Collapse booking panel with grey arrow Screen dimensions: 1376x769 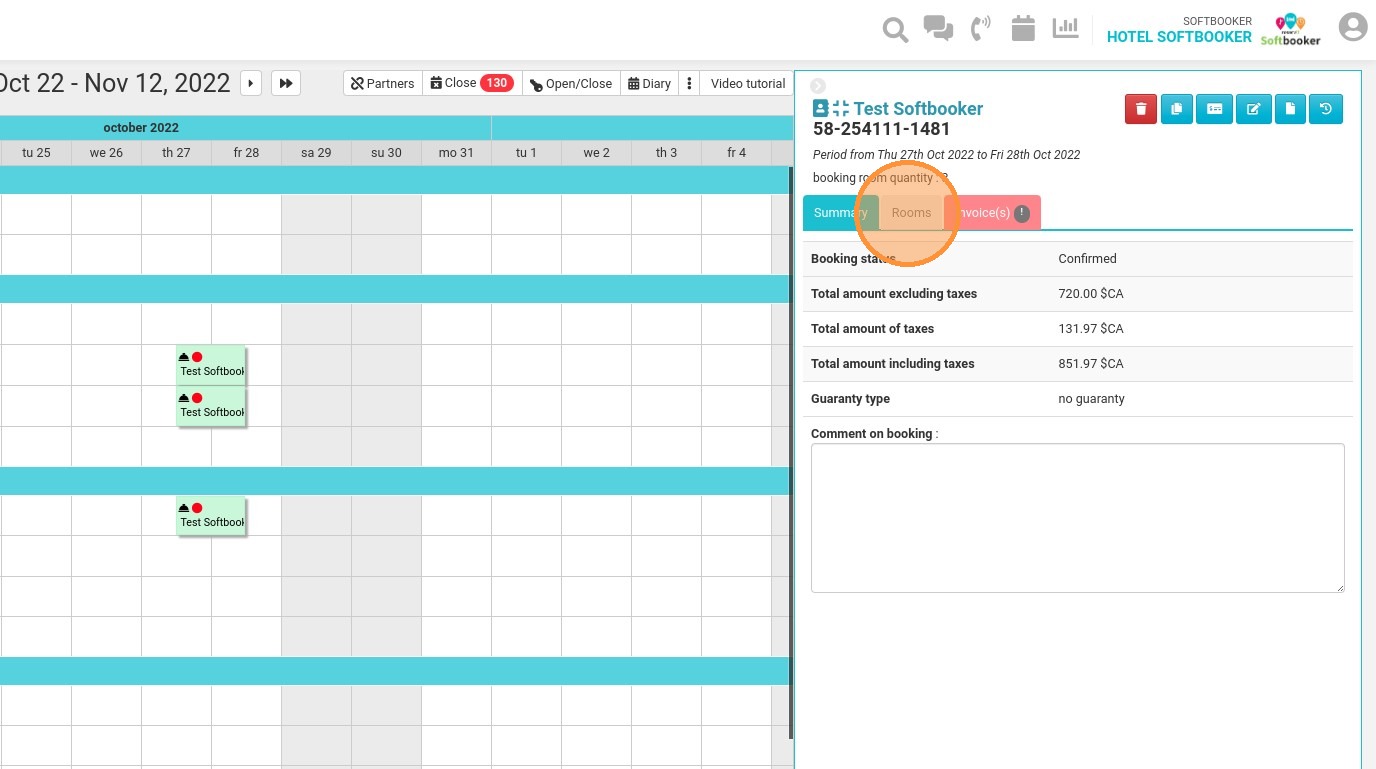point(818,86)
